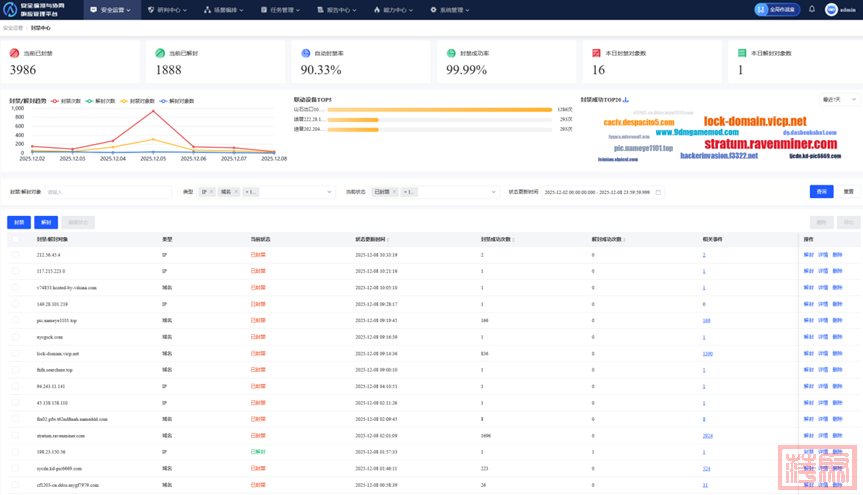Check the row checkbox for 212.56.45.4
863x495 pixels.
[15, 255]
